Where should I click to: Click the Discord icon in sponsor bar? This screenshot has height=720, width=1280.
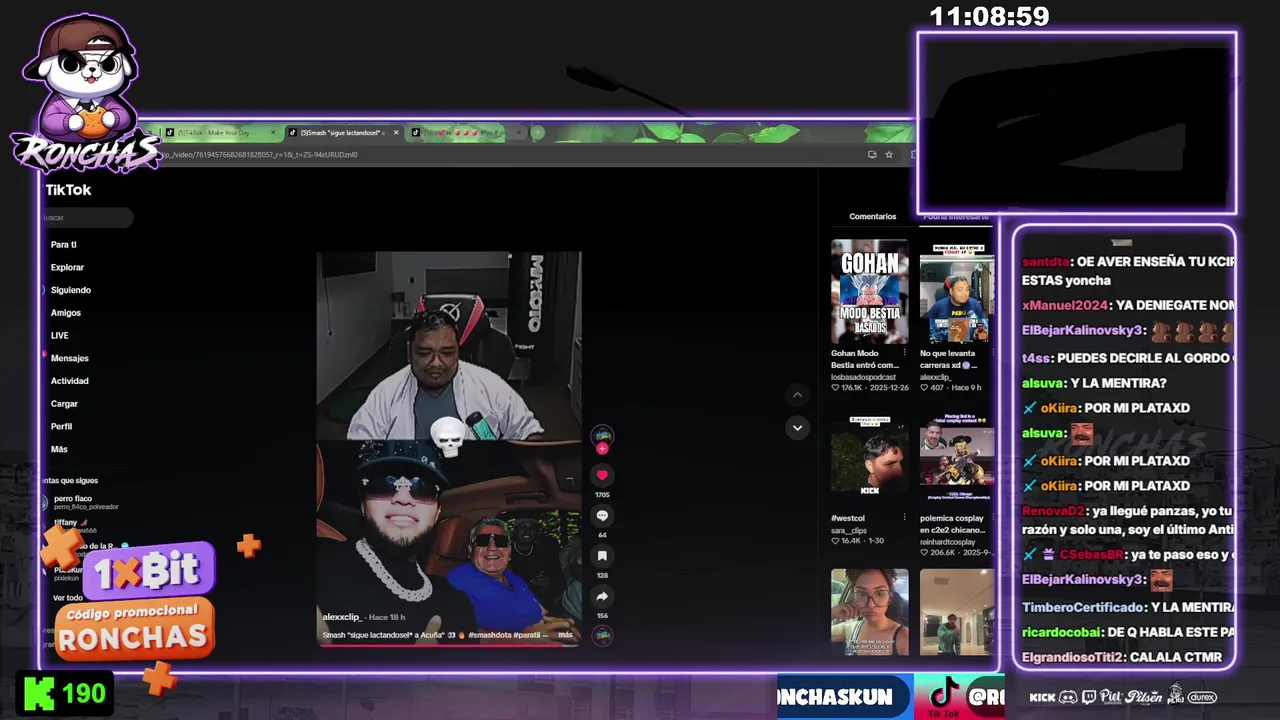[x=1068, y=697]
